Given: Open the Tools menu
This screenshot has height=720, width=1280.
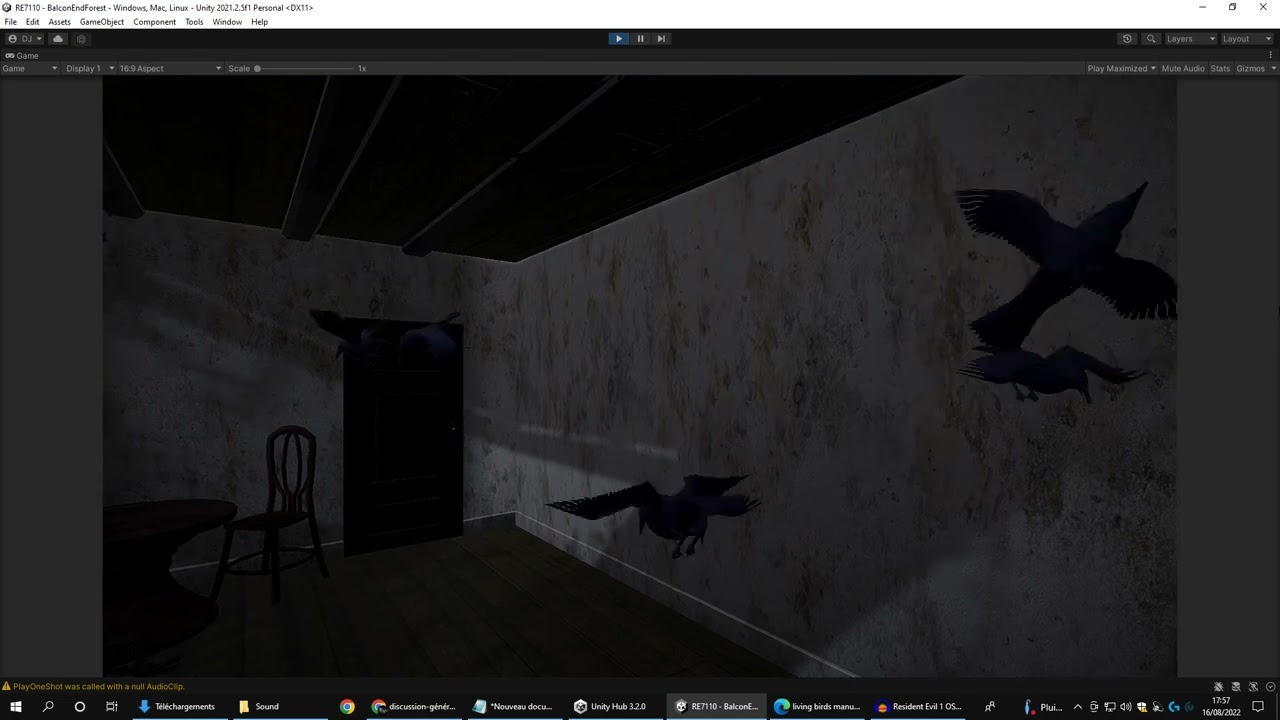Looking at the screenshot, I should pos(194,22).
